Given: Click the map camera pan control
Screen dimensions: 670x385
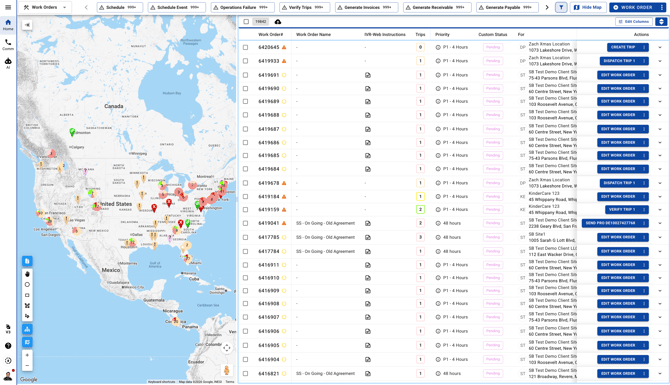Looking at the screenshot, I should click(x=226, y=348).
